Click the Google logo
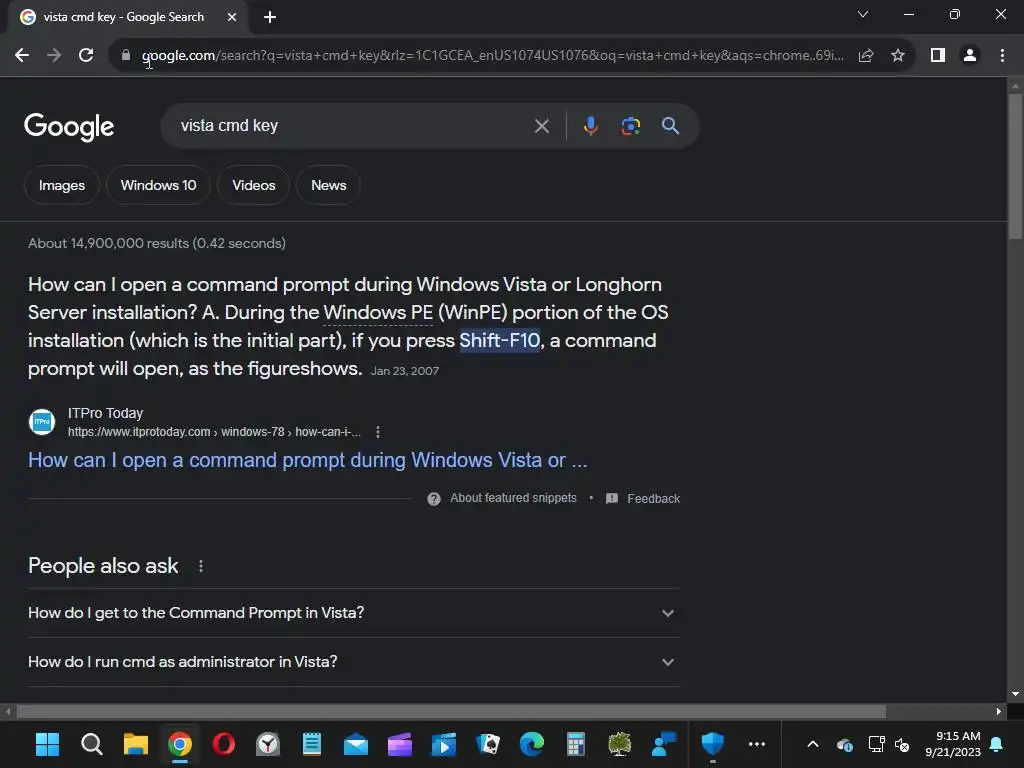 click(x=69, y=127)
